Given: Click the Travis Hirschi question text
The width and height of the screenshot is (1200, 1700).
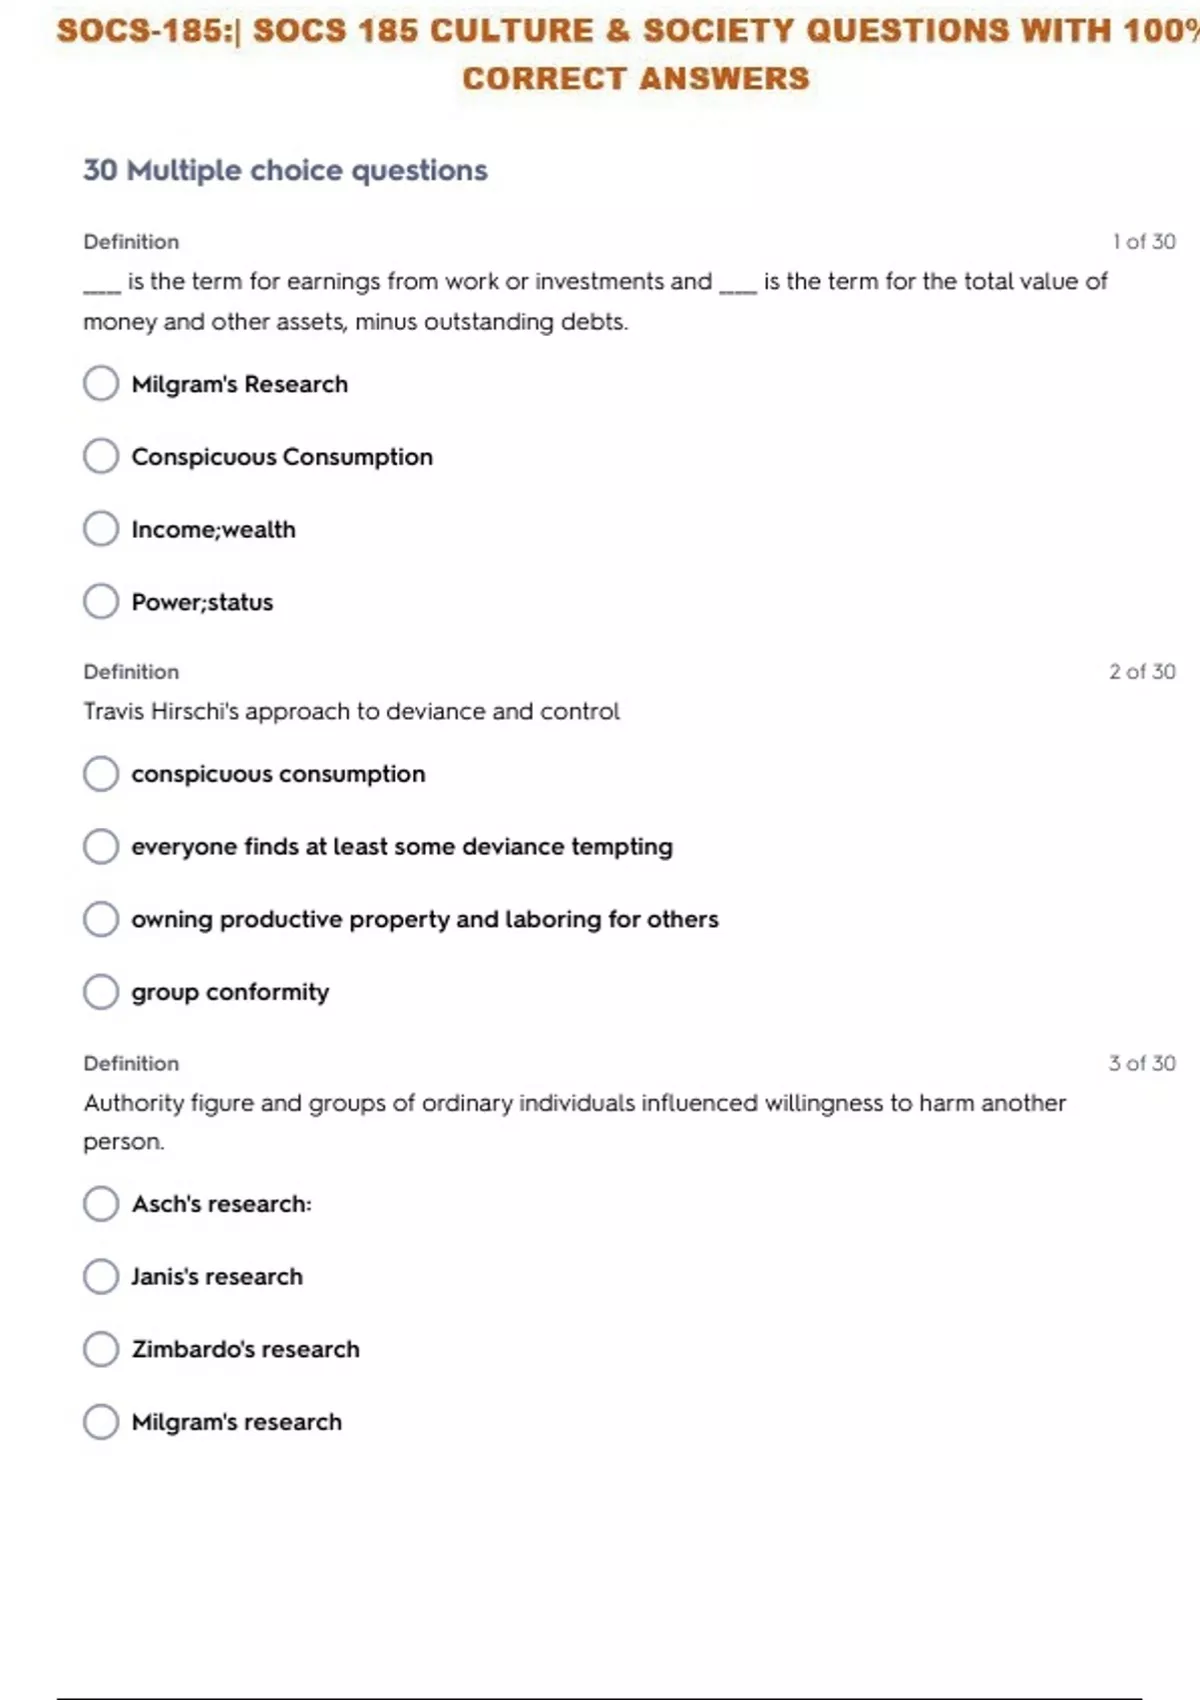Looking at the screenshot, I should (x=351, y=712).
